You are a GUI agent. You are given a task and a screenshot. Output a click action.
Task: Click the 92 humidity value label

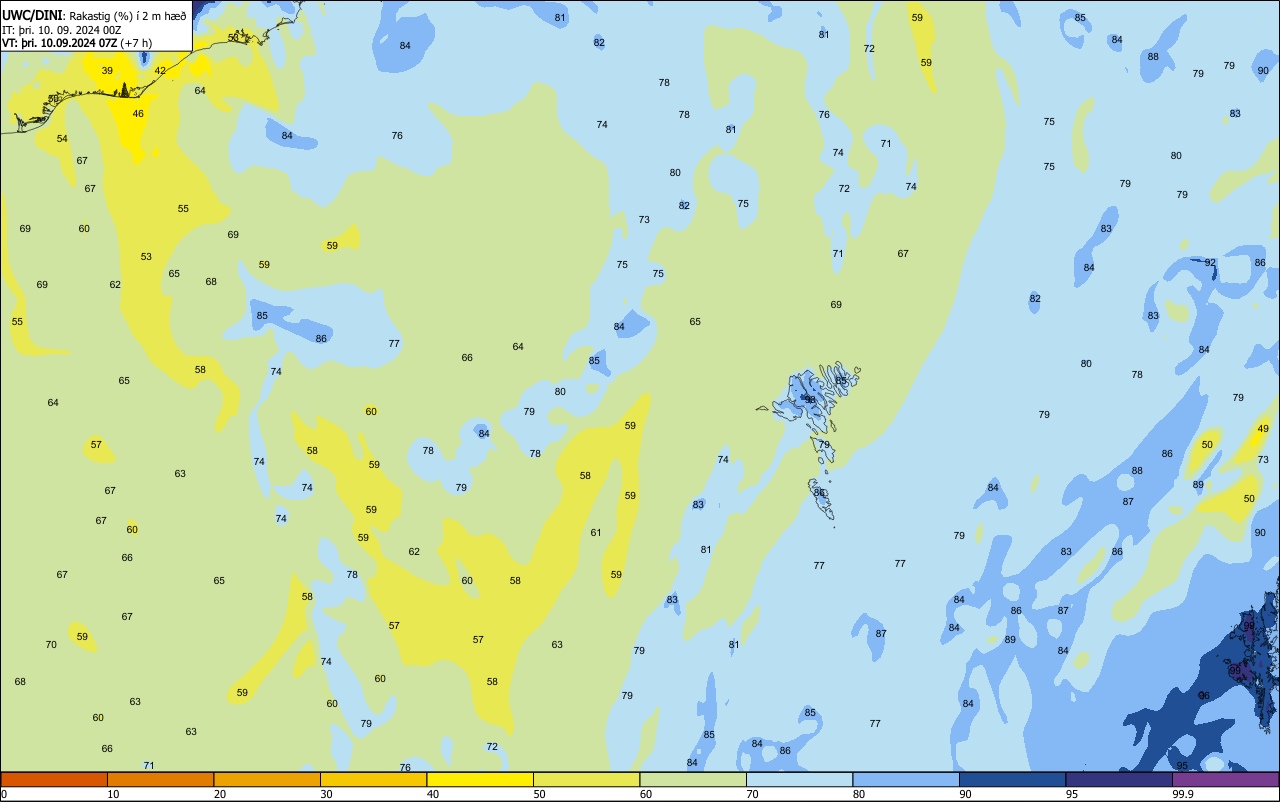1210,263
